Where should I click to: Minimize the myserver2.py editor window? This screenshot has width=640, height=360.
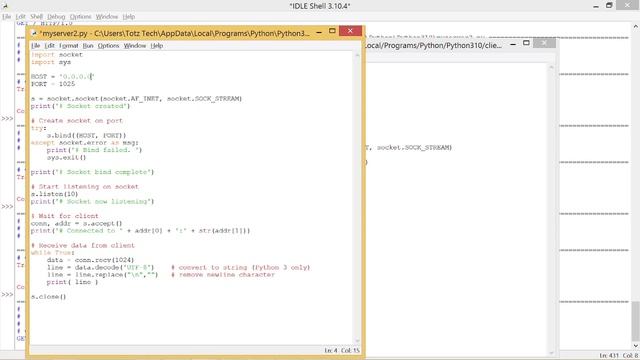pyautogui.click(x=319, y=31)
